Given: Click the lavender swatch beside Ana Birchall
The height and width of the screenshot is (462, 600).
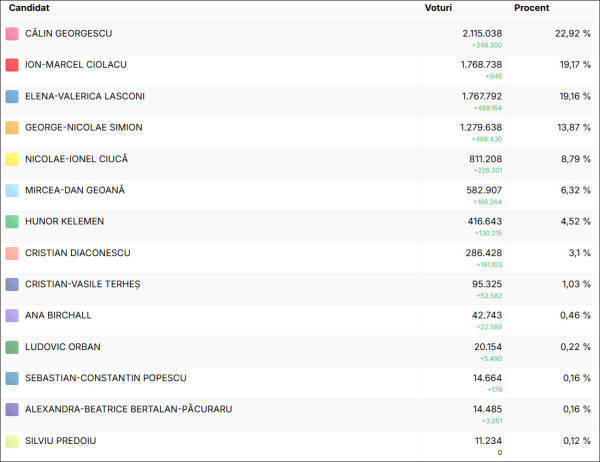Looking at the screenshot, I should (12, 315).
